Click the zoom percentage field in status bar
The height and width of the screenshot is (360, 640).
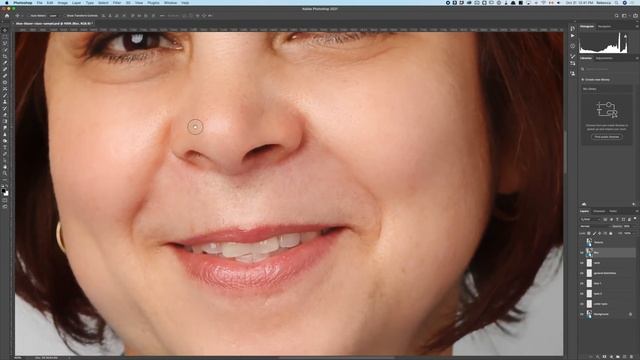pyautogui.click(x=18, y=358)
